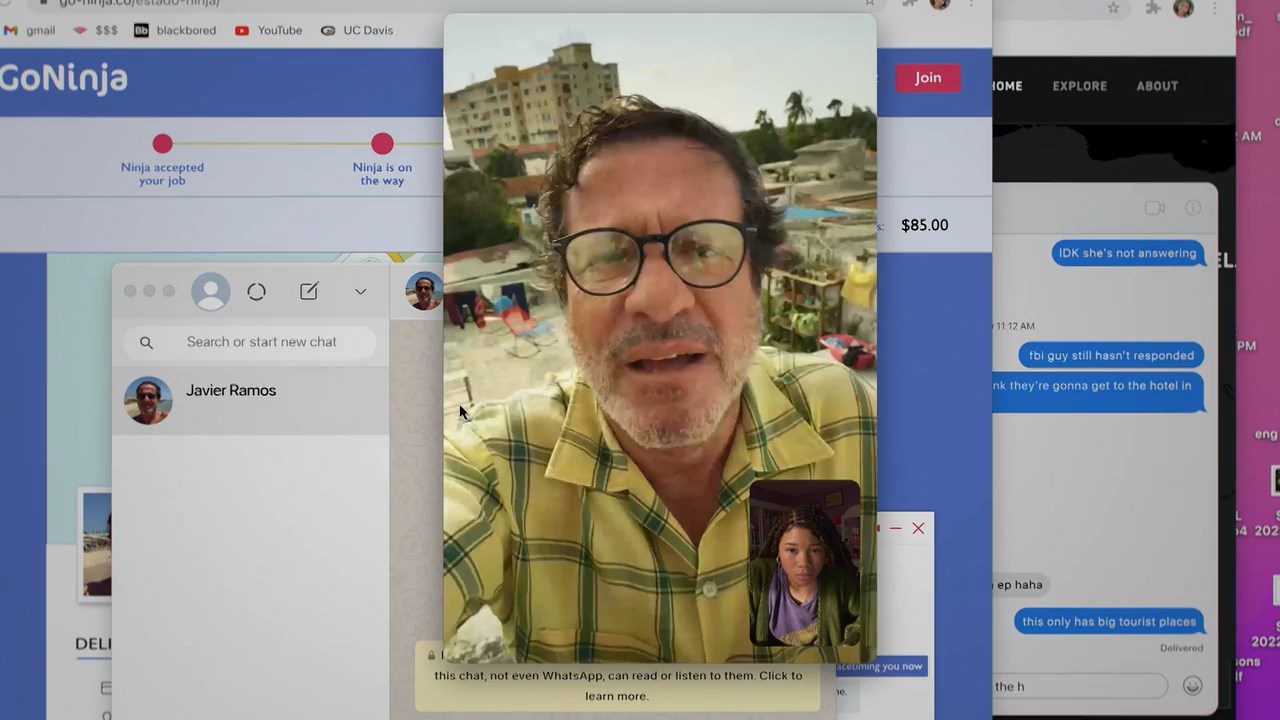Open the YouTube bookmark
Screen dimensions: 1280x720
268,30
